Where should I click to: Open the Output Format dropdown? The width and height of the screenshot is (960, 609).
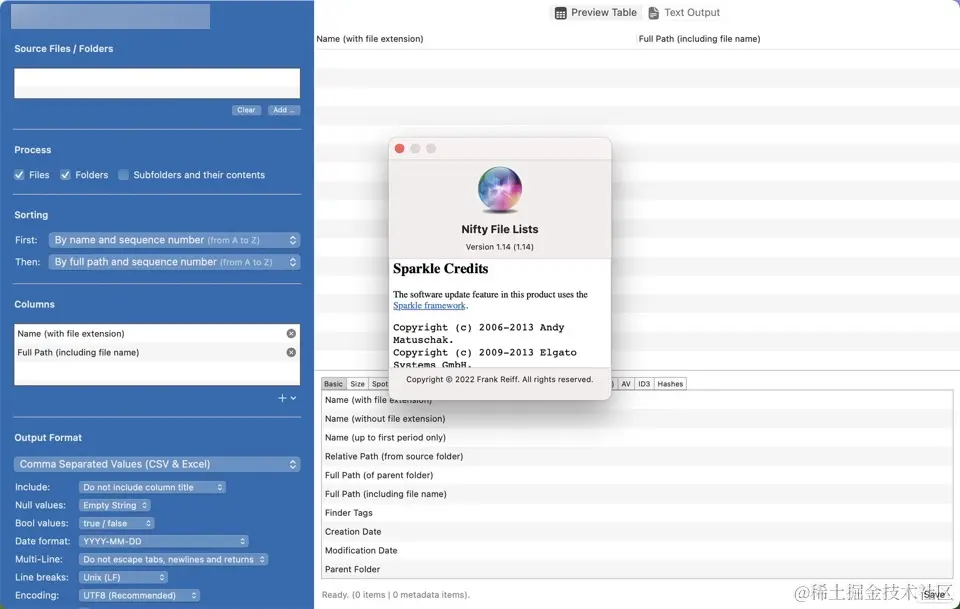[157, 464]
